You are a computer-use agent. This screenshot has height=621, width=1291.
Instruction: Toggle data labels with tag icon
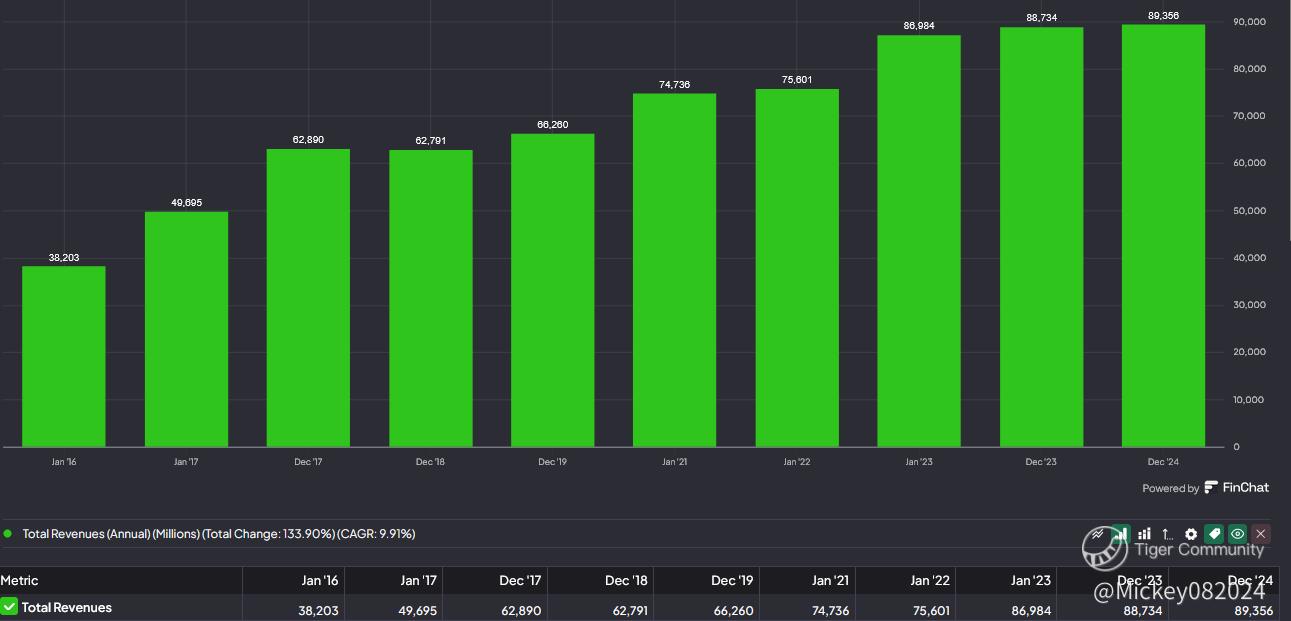pos(1214,534)
